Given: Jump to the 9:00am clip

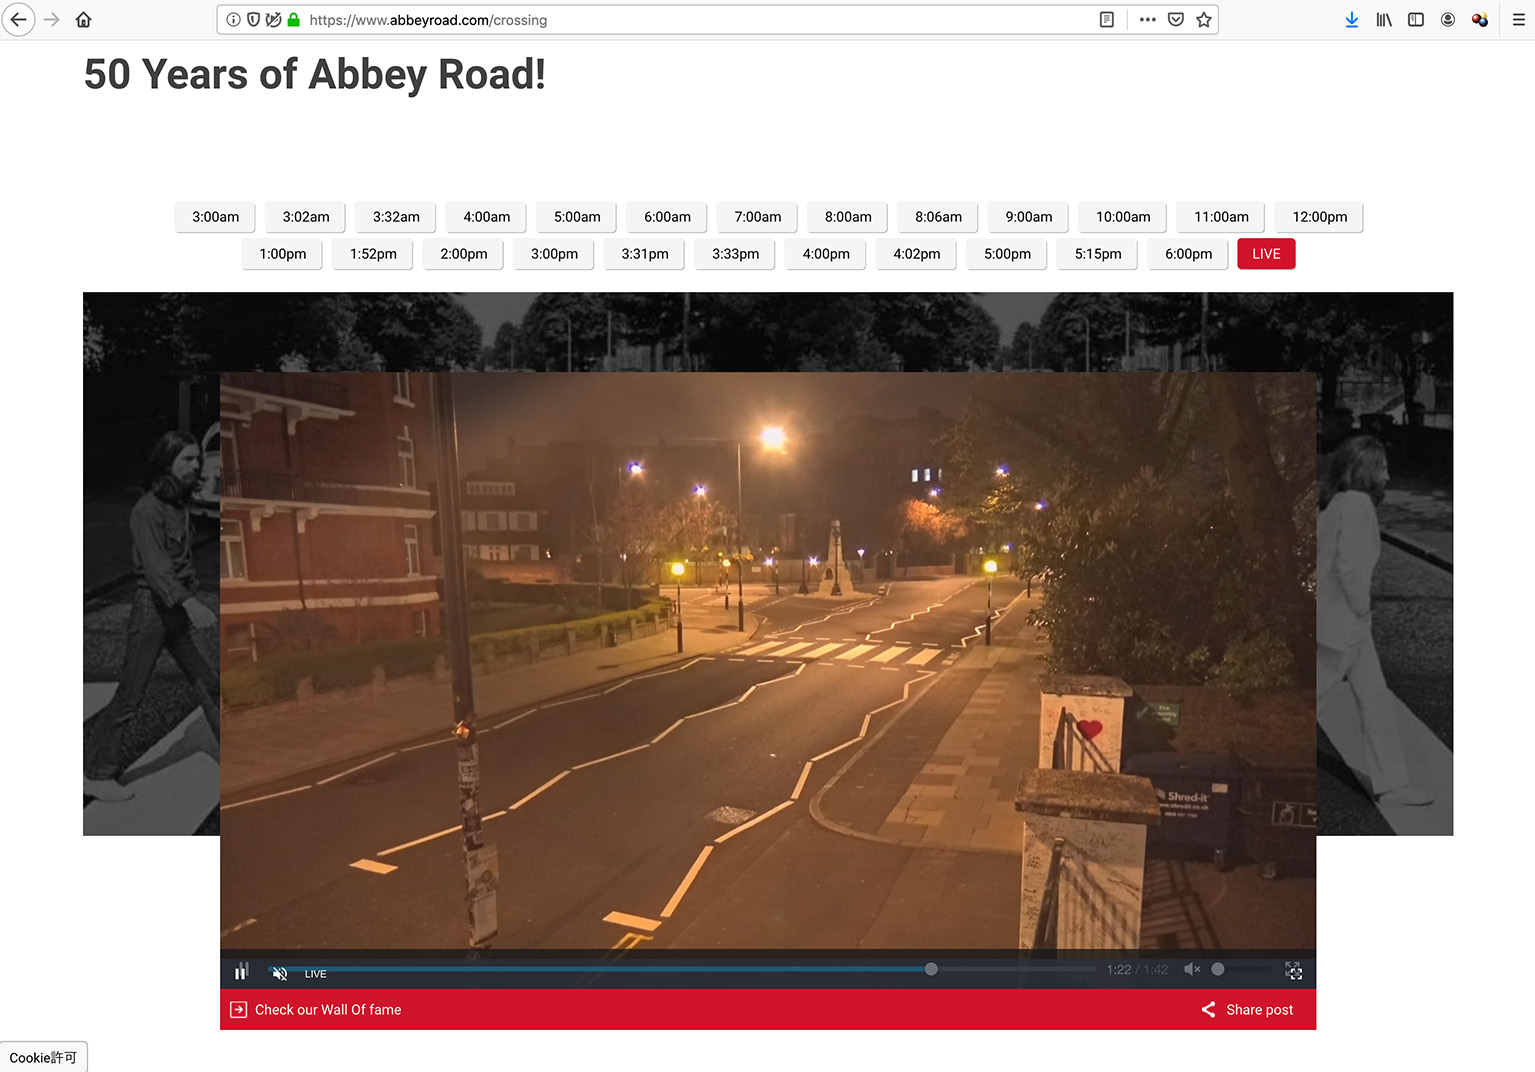Looking at the screenshot, I should tap(1029, 217).
